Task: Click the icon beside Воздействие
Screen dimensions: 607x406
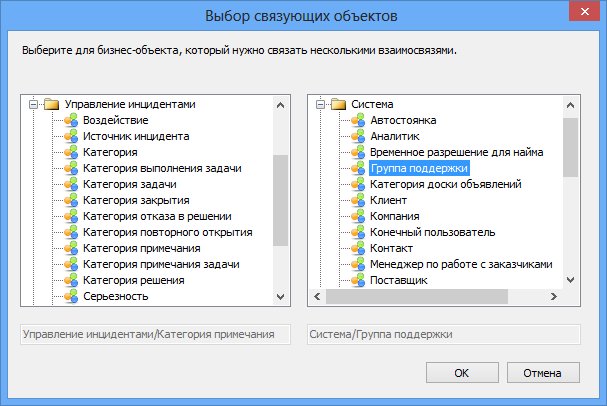Action: [71, 120]
